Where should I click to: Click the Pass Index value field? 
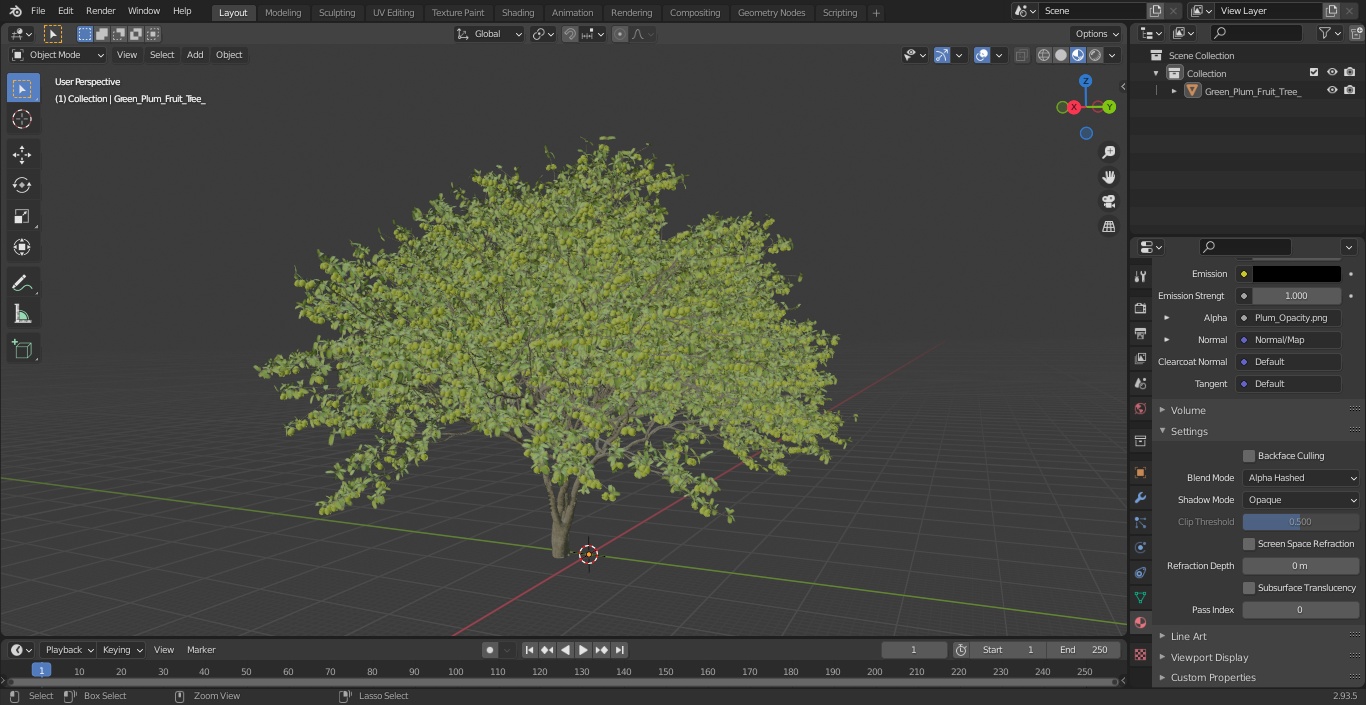pos(1301,610)
